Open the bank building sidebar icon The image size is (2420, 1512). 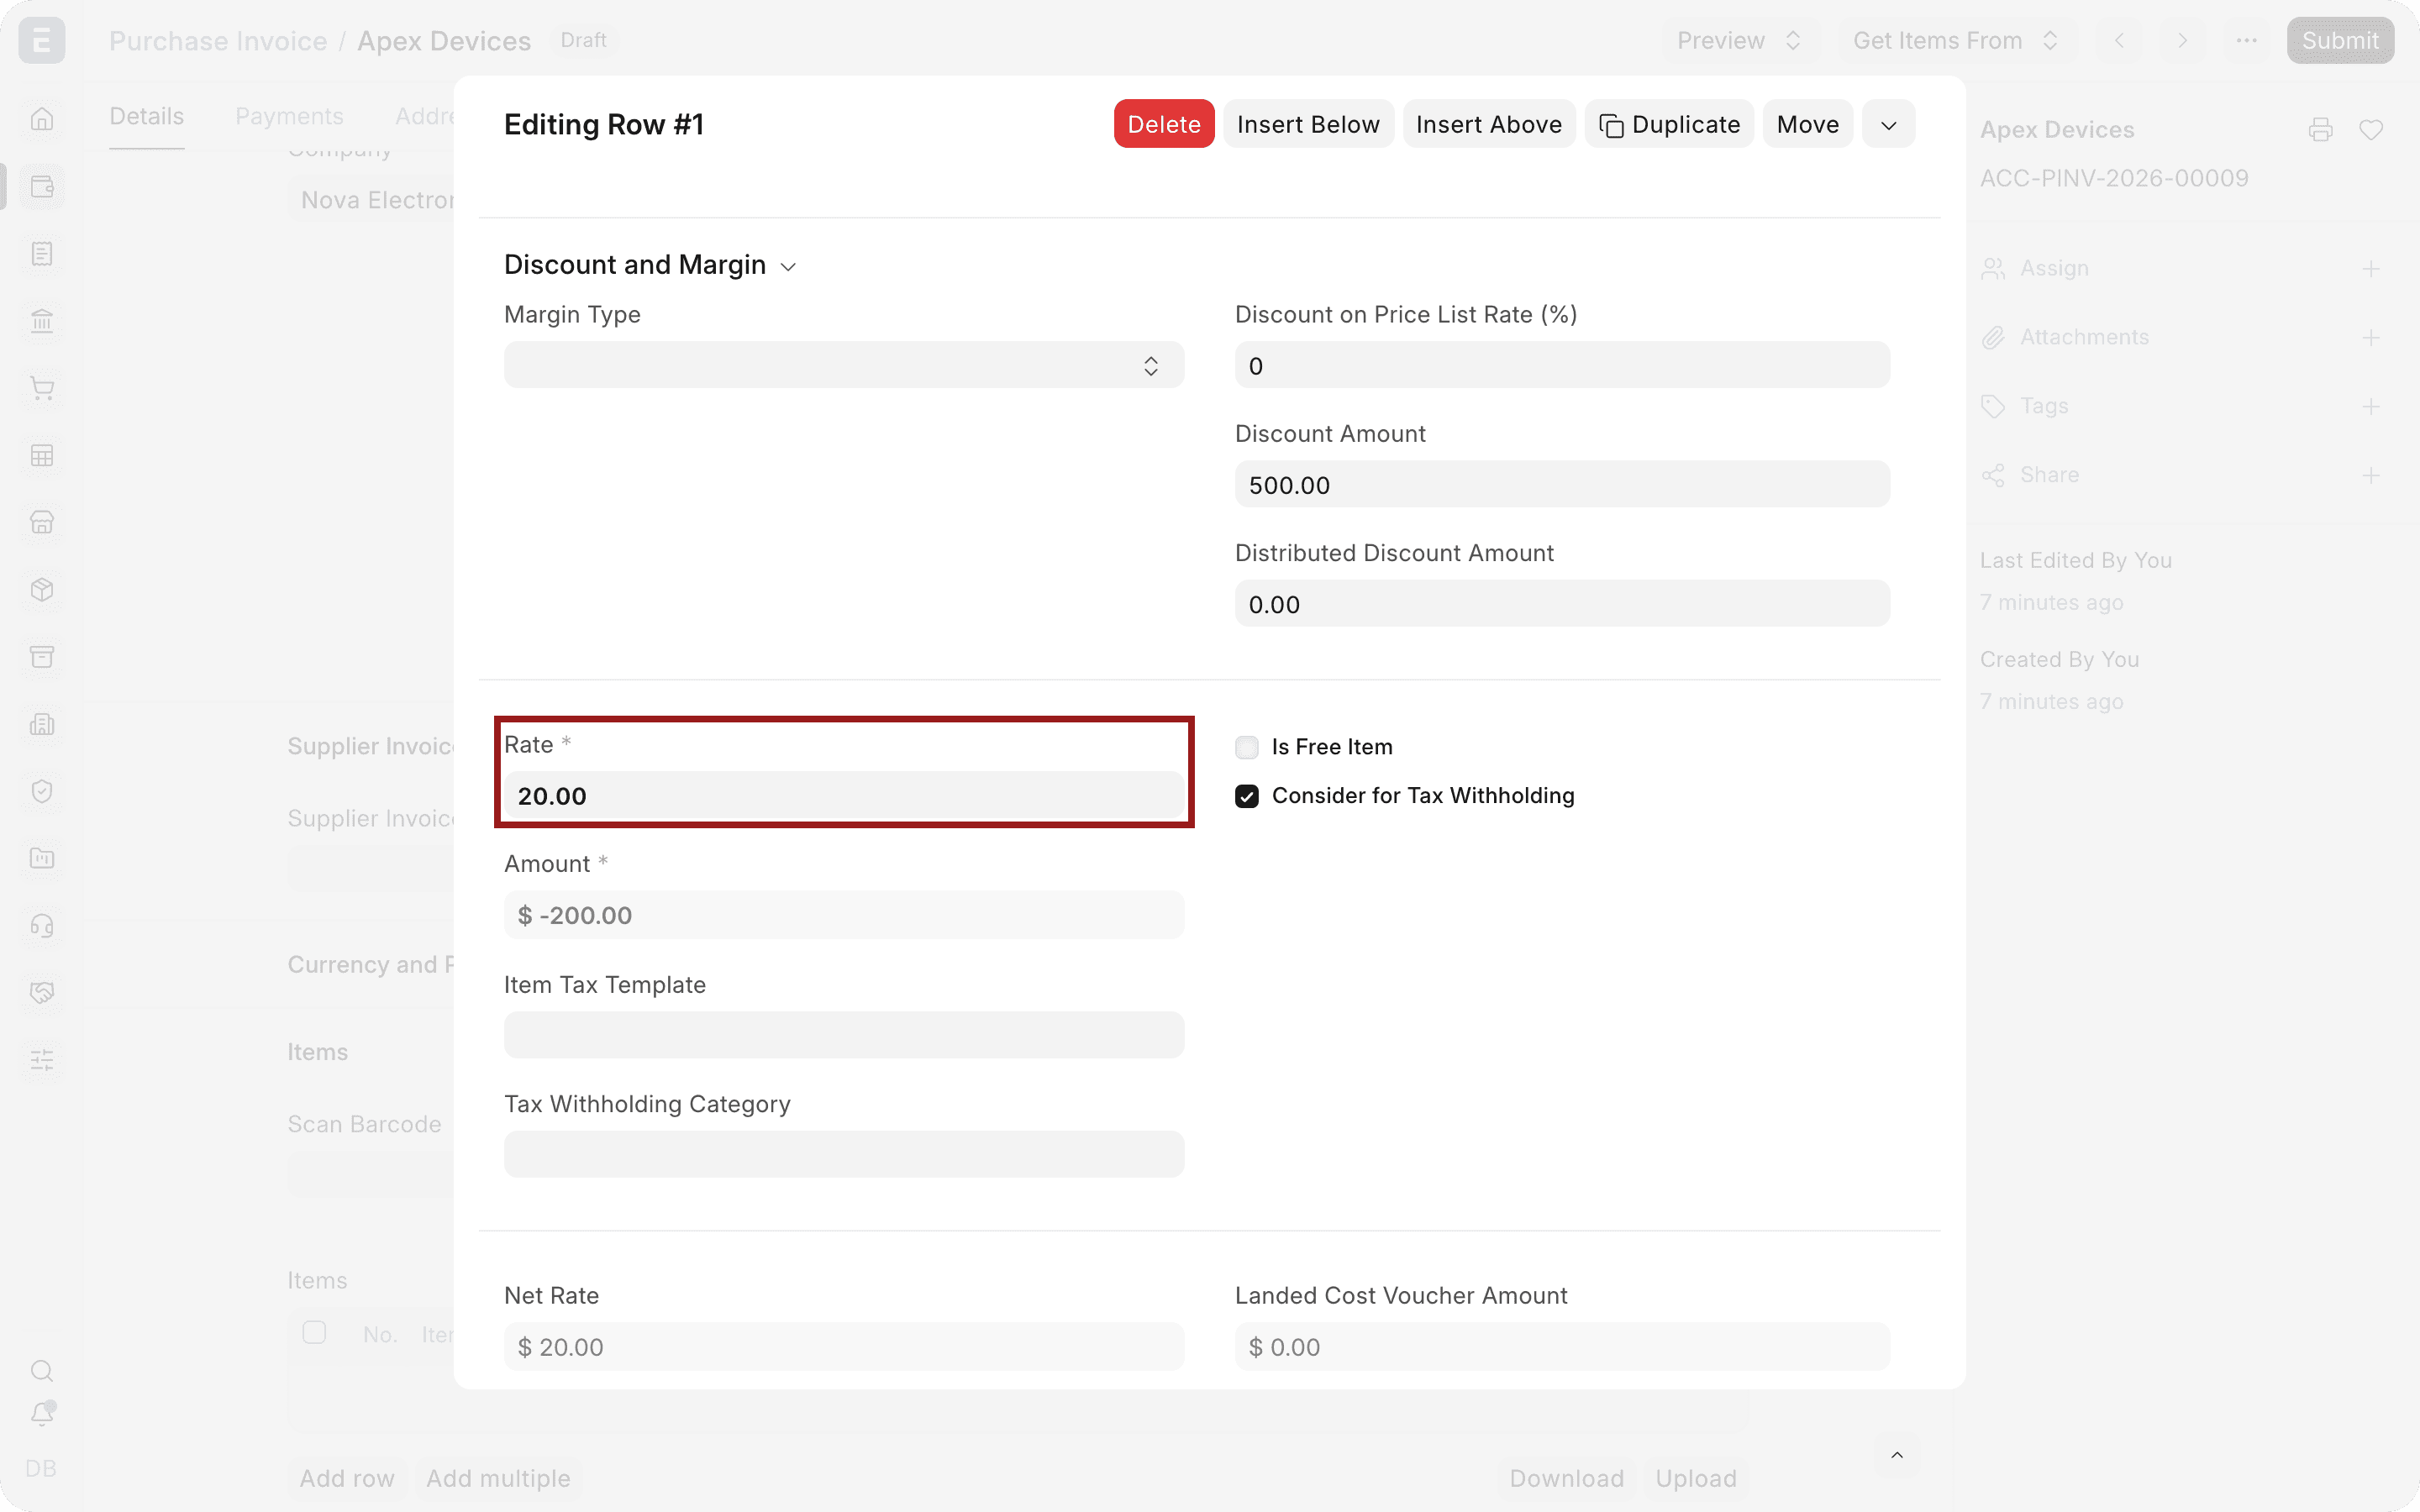coord(42,321)
